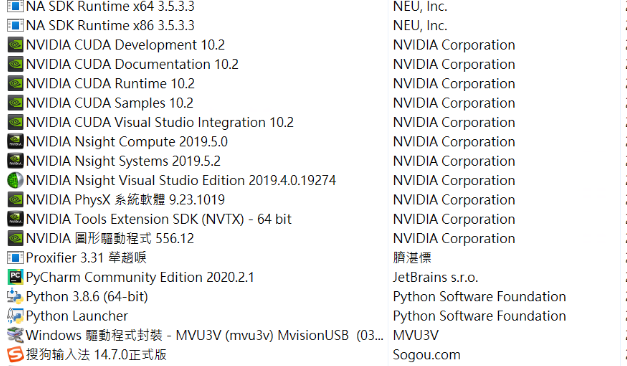Viewport: 627px width, 366px height.
Task: Select NVIDIA Nsight Compute 2019.5.0 entry
Action: tap(127, 141)
